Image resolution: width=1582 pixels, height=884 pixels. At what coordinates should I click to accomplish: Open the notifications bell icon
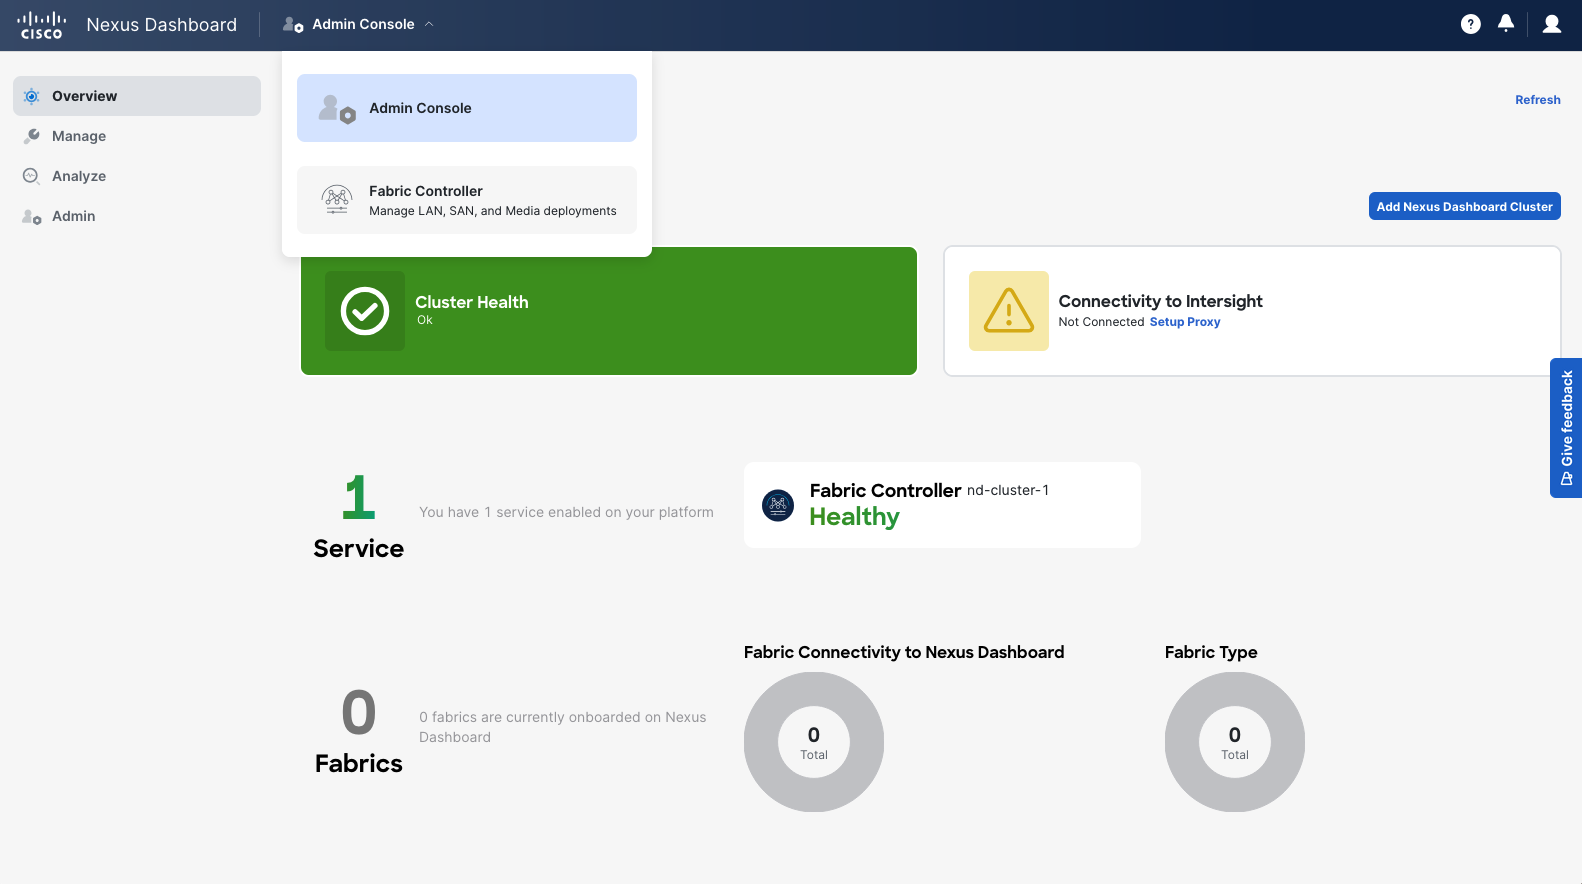(x=1506, y=23)
